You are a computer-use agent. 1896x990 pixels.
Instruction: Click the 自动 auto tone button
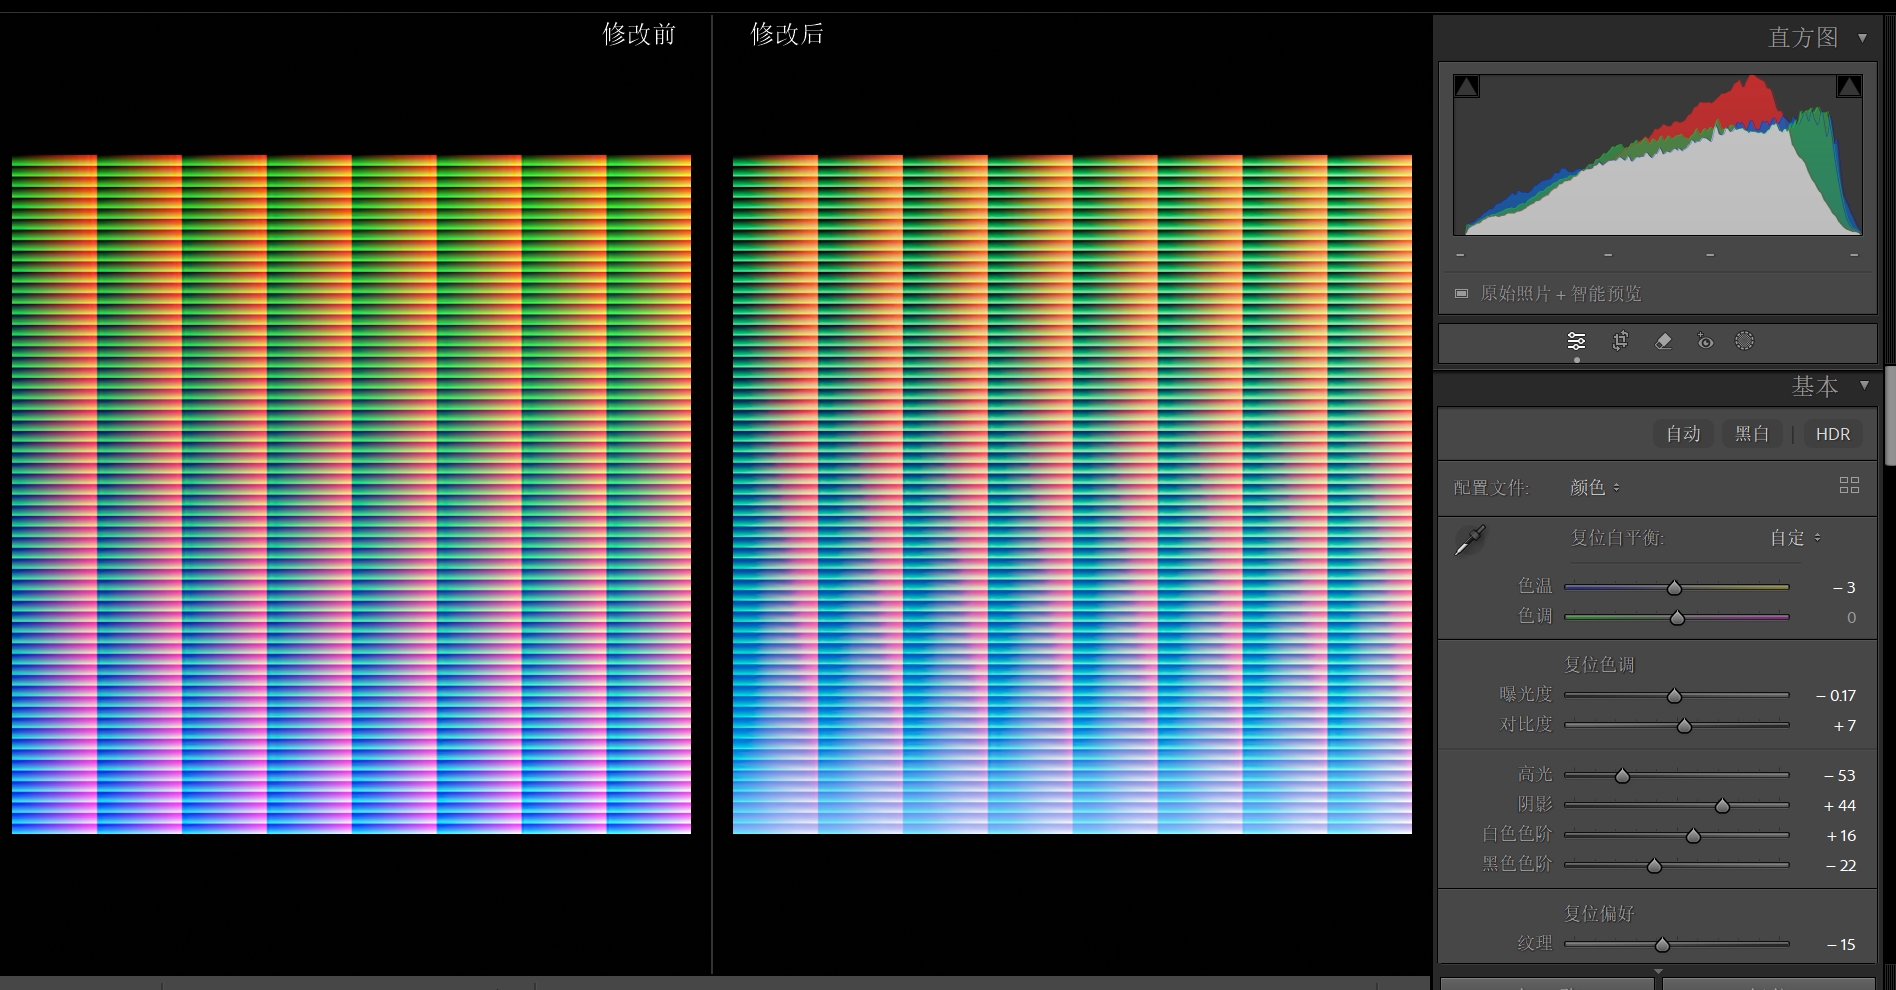1683,434
